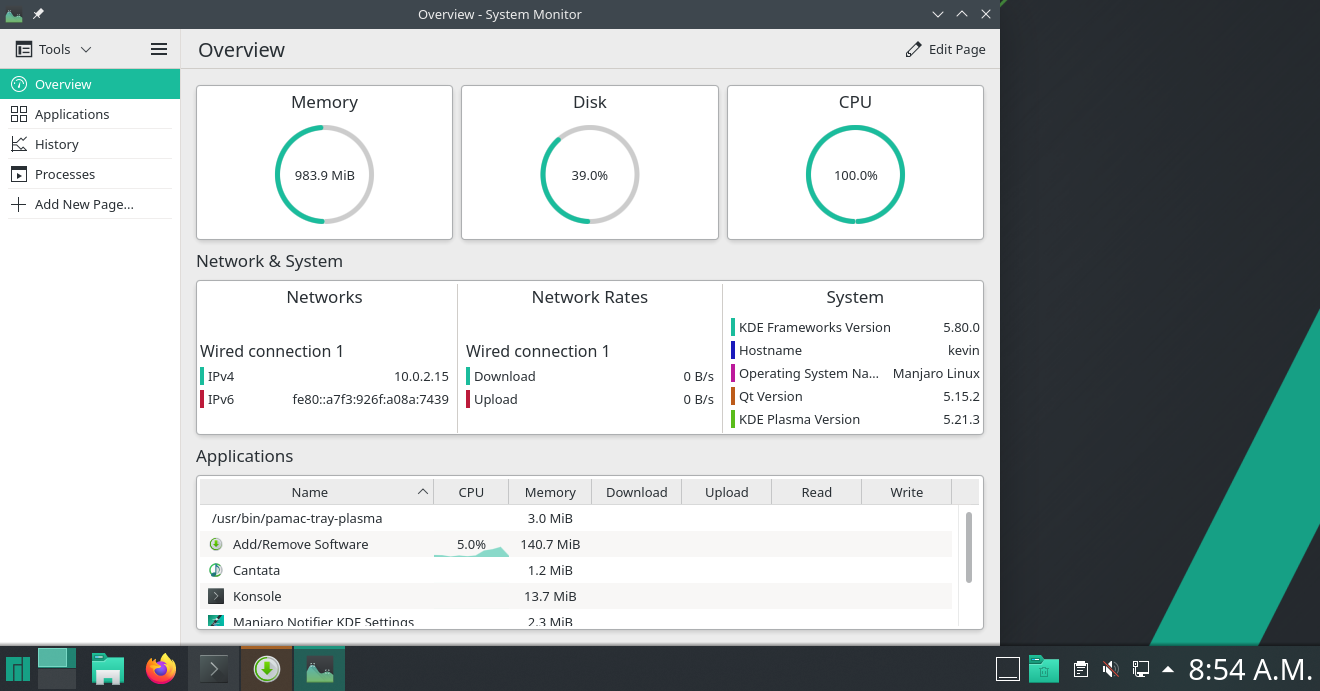Click the Upload rate 0 B/s value
This screenshot has height=691, width=1320.
click(698, 399)
